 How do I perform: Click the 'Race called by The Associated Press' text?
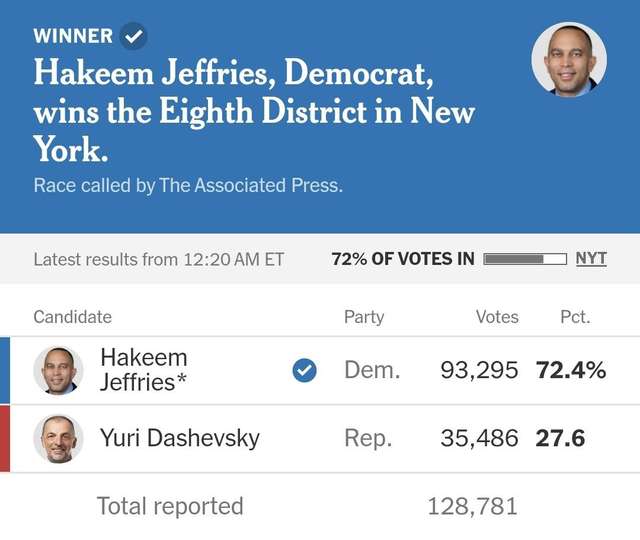(x=188, y=186)
